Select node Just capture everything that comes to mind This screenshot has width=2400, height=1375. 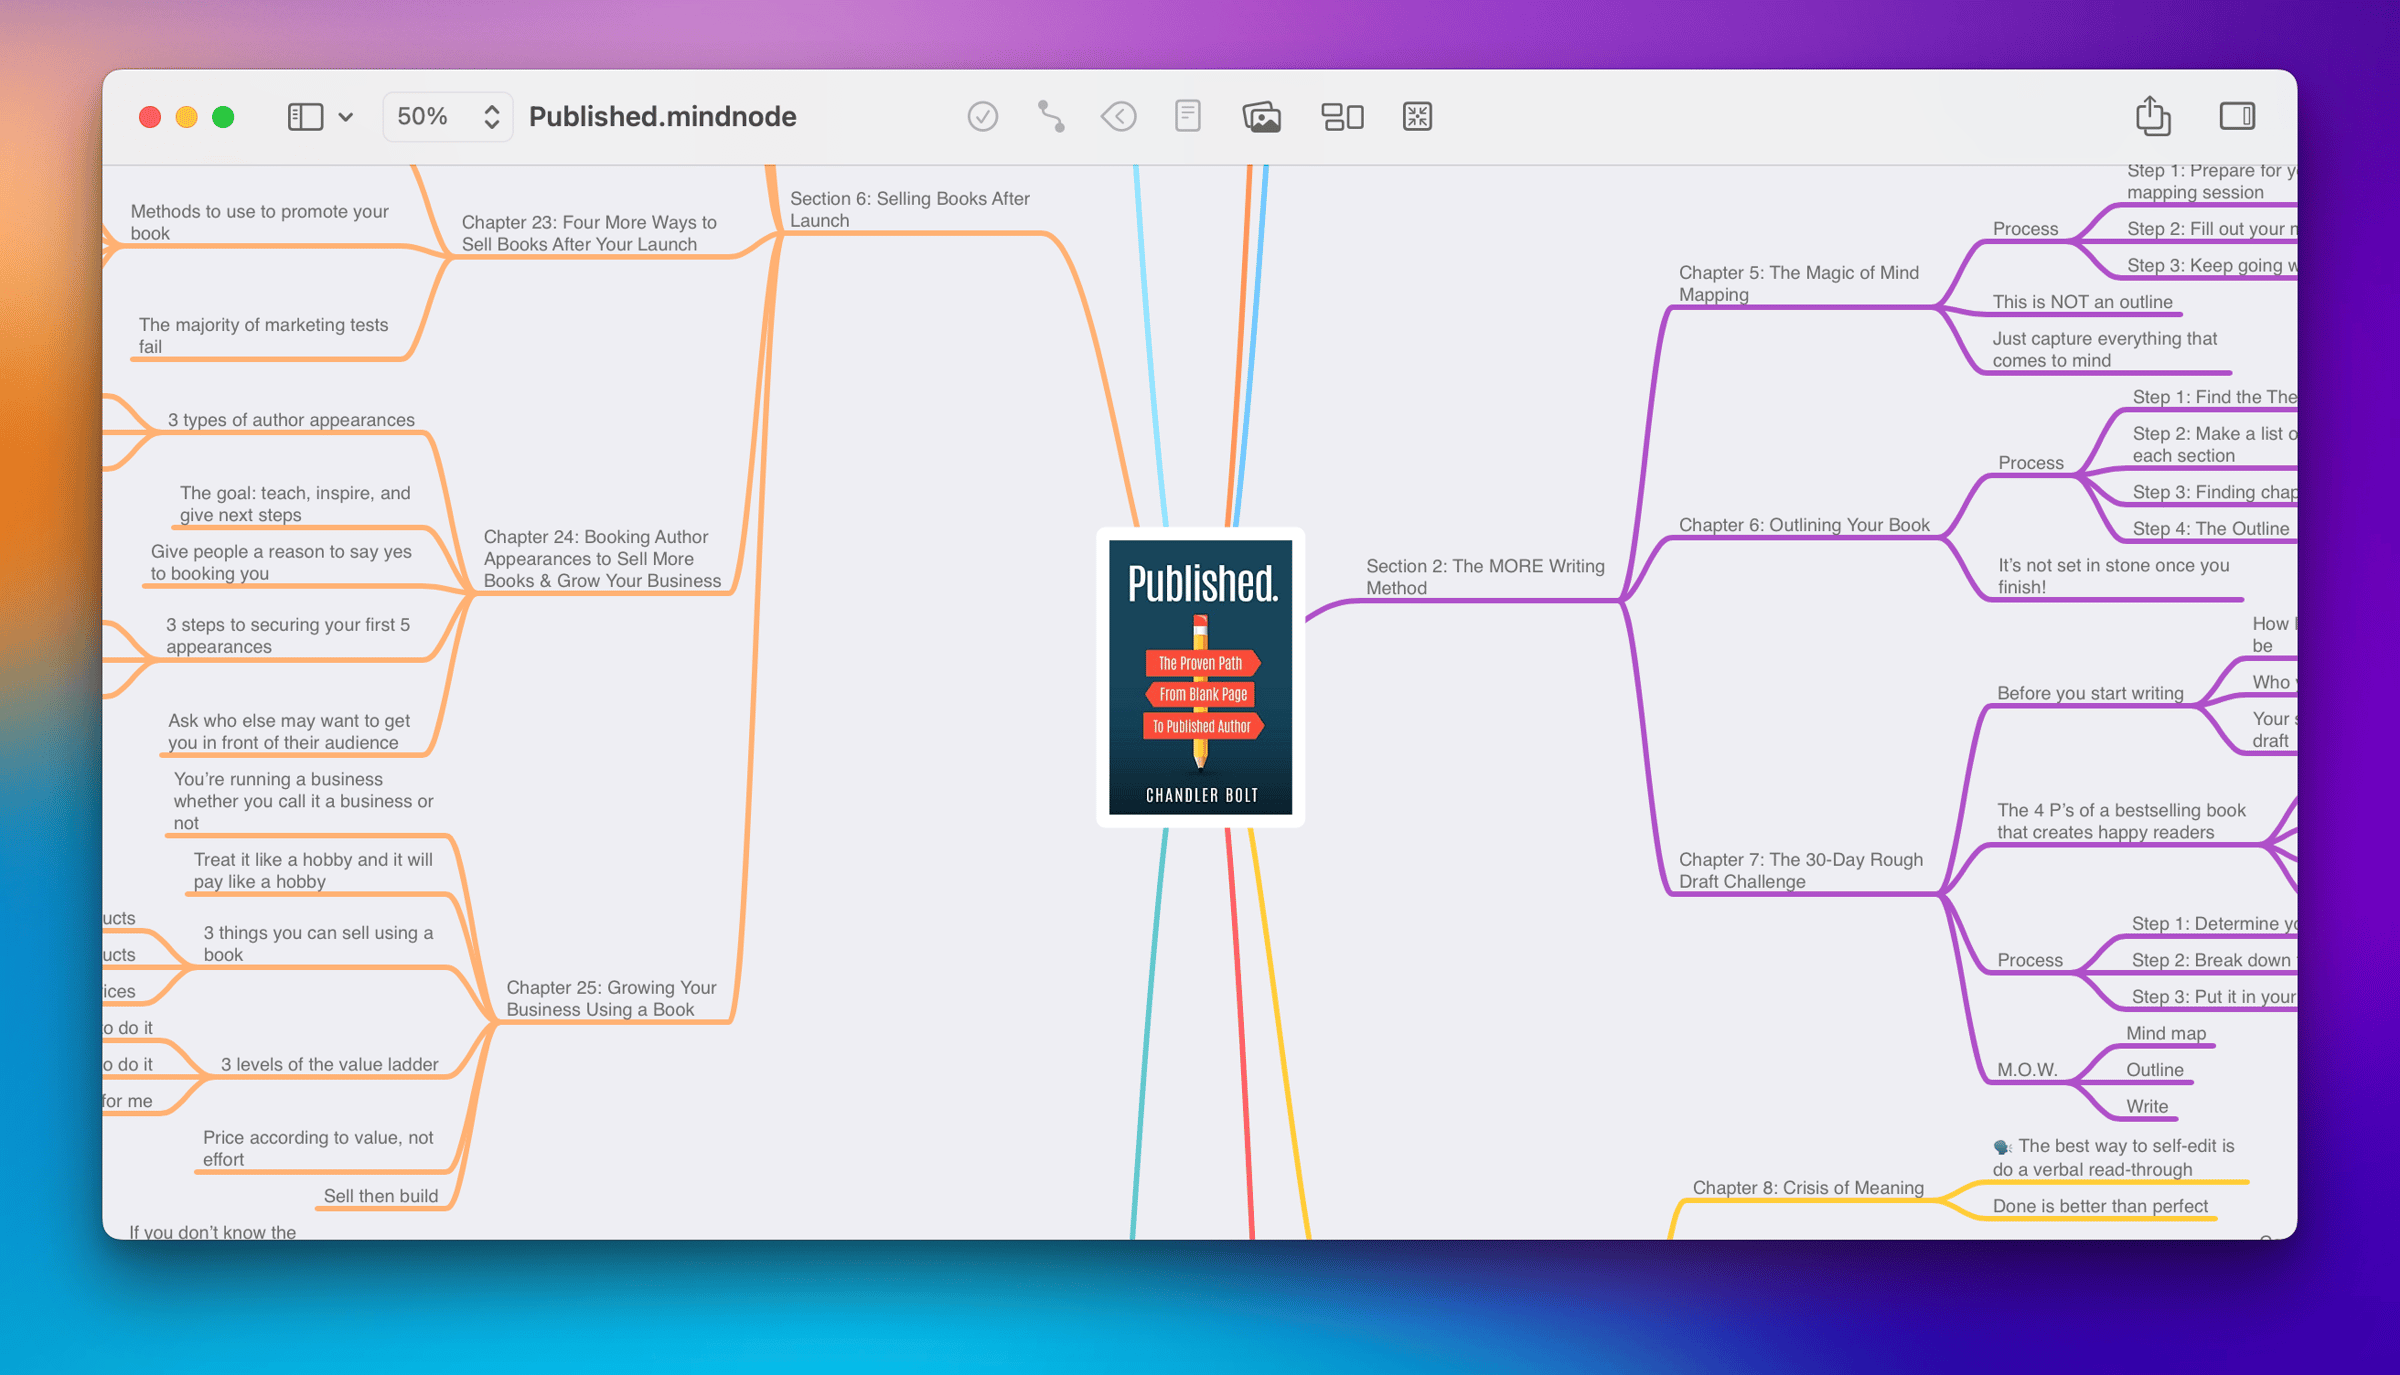(x=2104, y=349)
